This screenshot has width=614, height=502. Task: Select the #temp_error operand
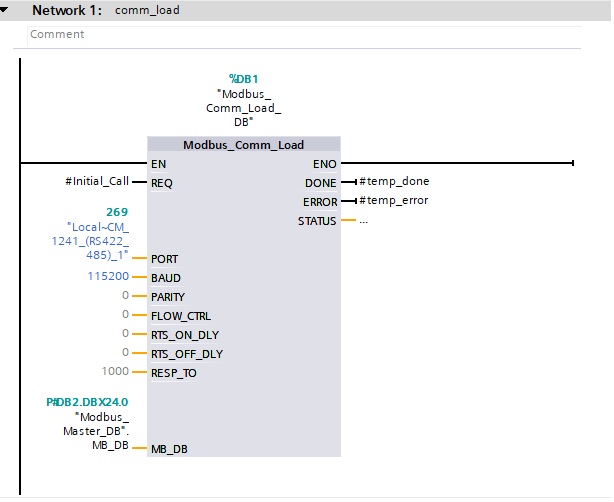[x=394, y=200]
